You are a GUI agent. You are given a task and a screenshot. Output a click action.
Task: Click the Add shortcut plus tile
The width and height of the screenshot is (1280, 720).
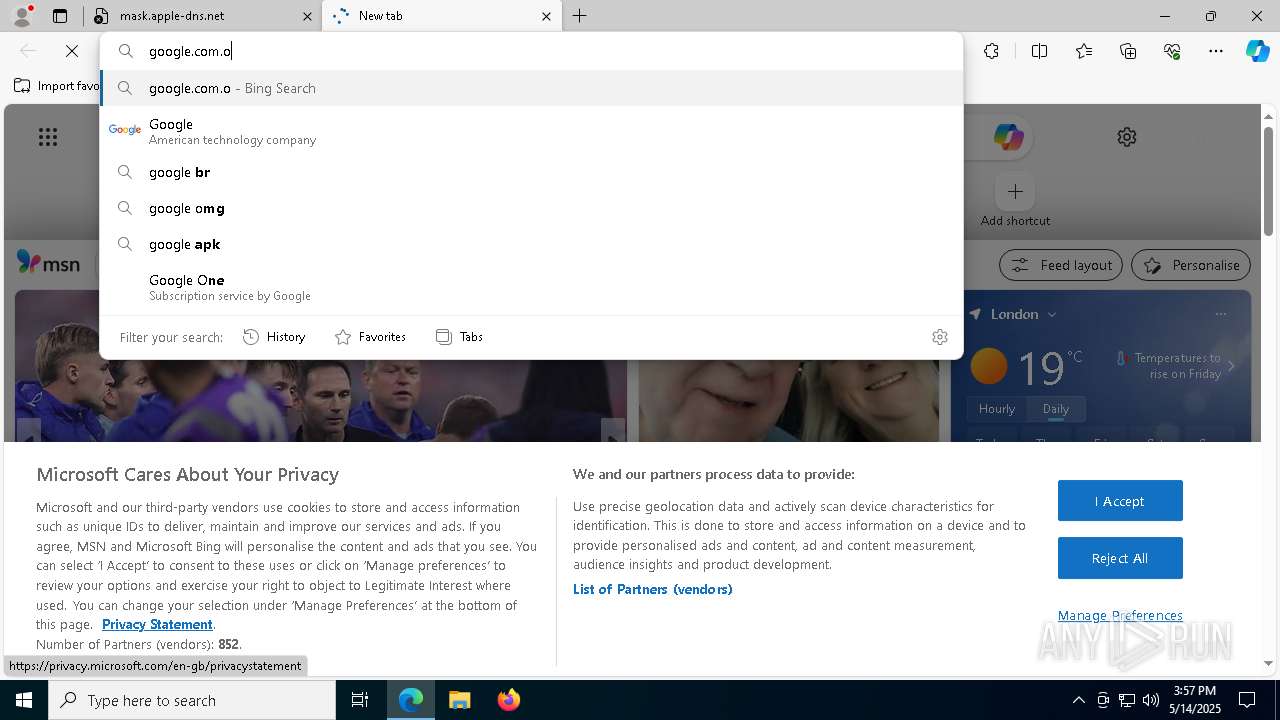pos(1015,191)
